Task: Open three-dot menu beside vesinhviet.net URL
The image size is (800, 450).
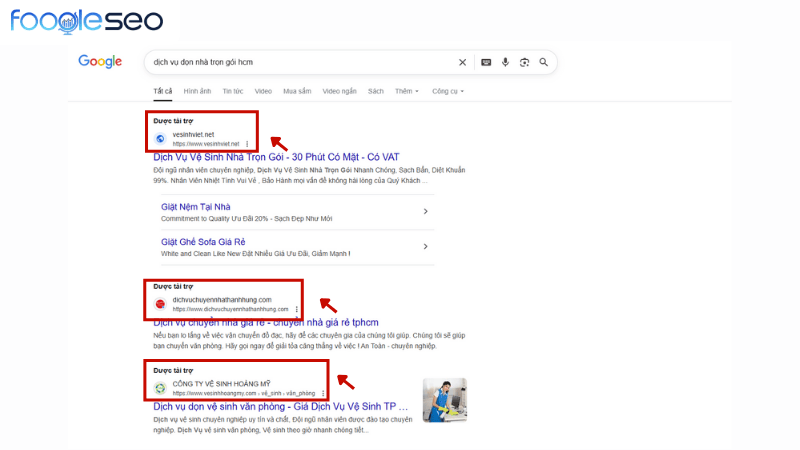Action: pos(247,144)
